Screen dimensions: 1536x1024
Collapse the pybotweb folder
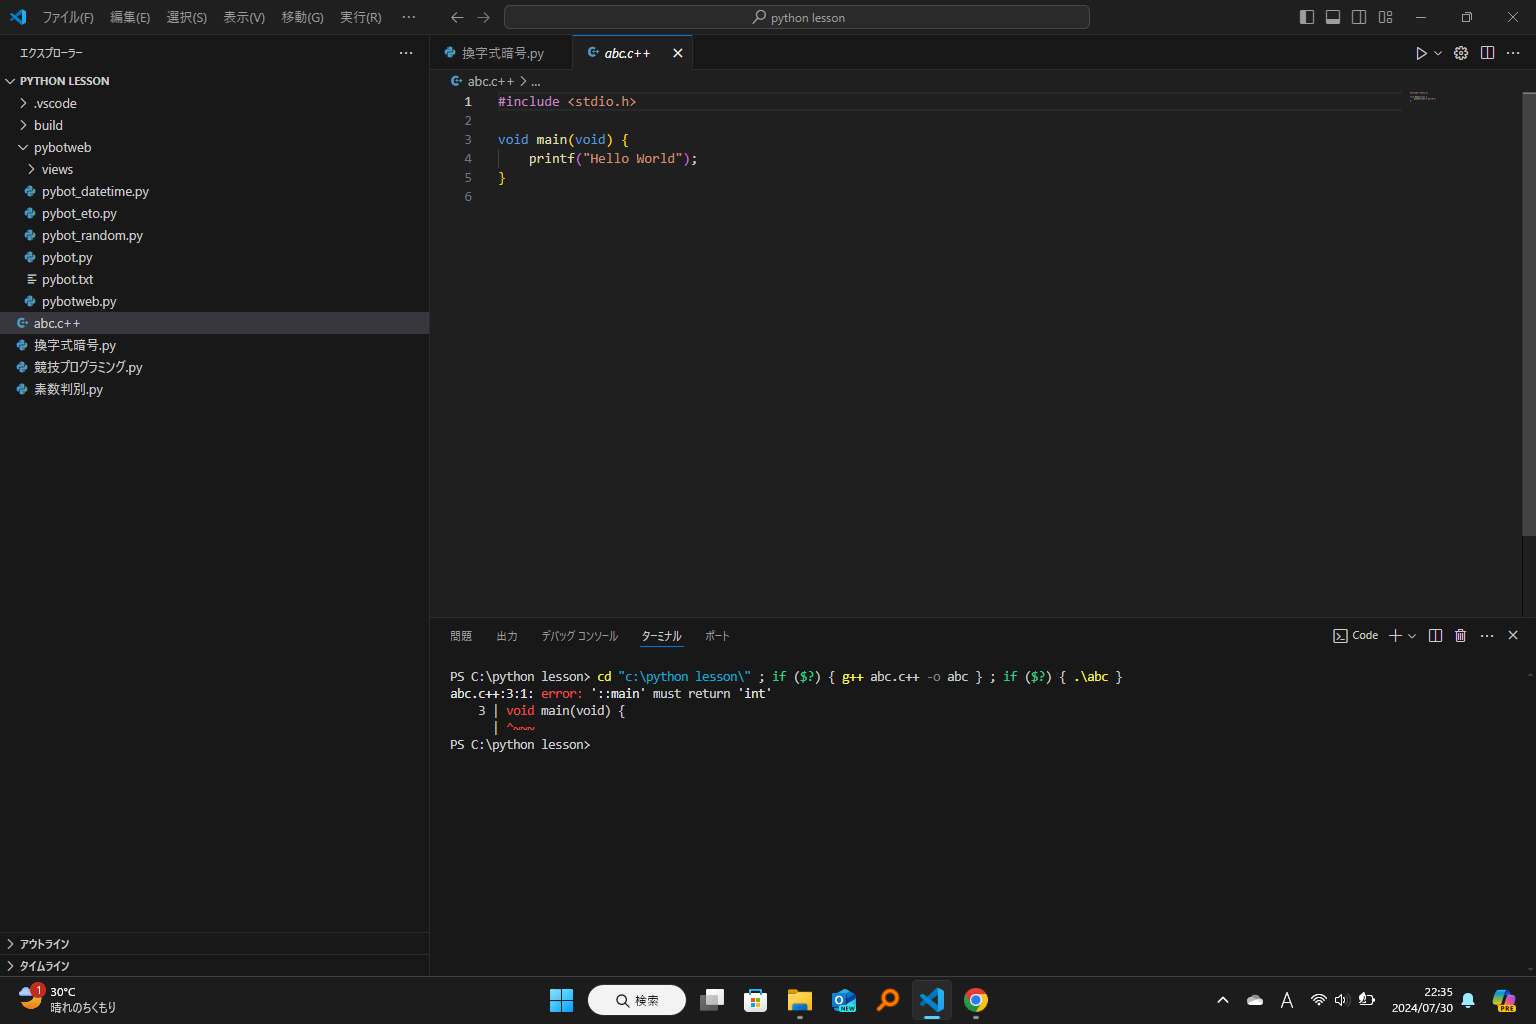pos(215,147)
